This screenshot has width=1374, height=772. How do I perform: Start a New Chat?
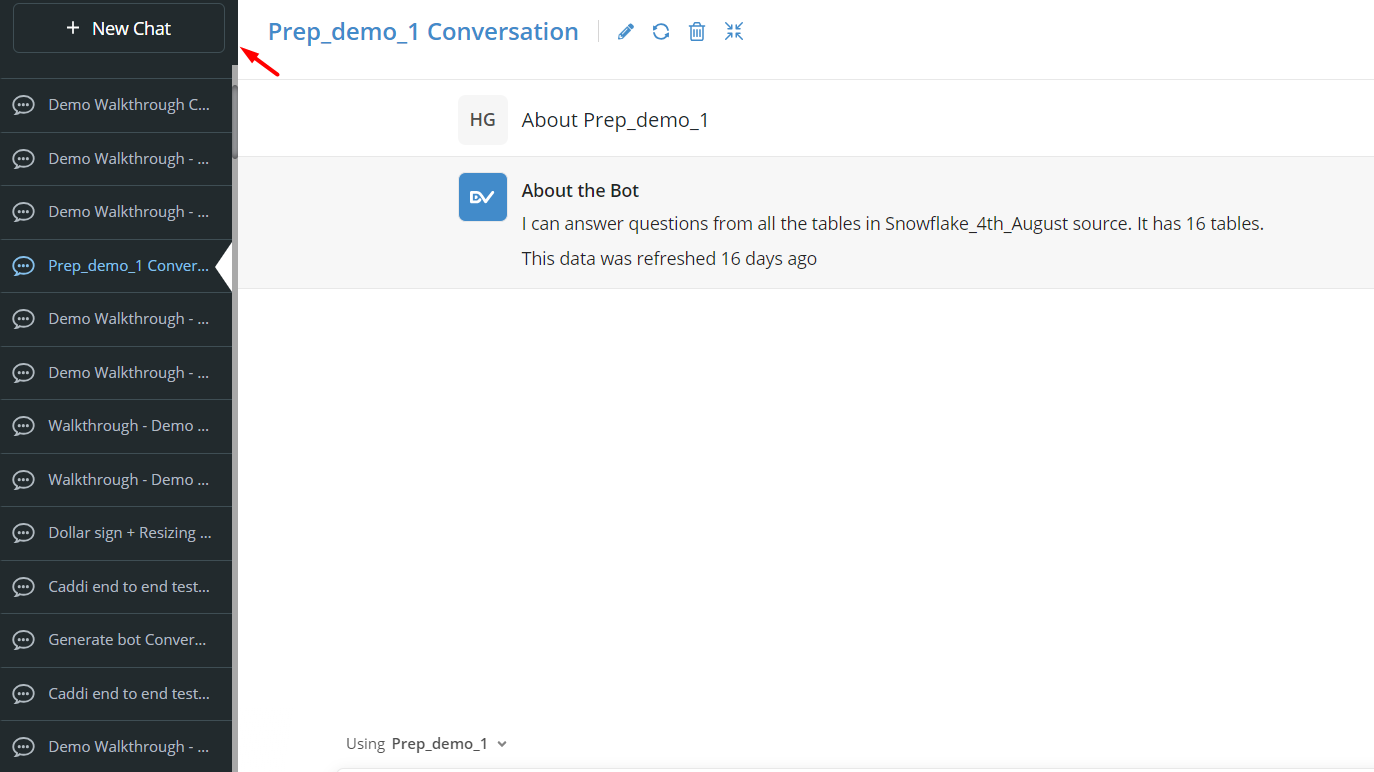(119, 28)
